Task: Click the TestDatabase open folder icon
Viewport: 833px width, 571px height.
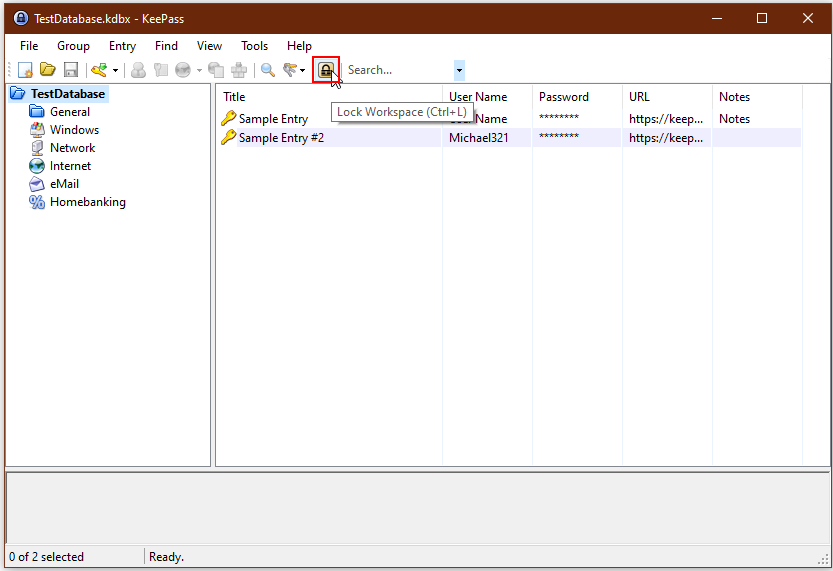Action: (x=18, y=93)
